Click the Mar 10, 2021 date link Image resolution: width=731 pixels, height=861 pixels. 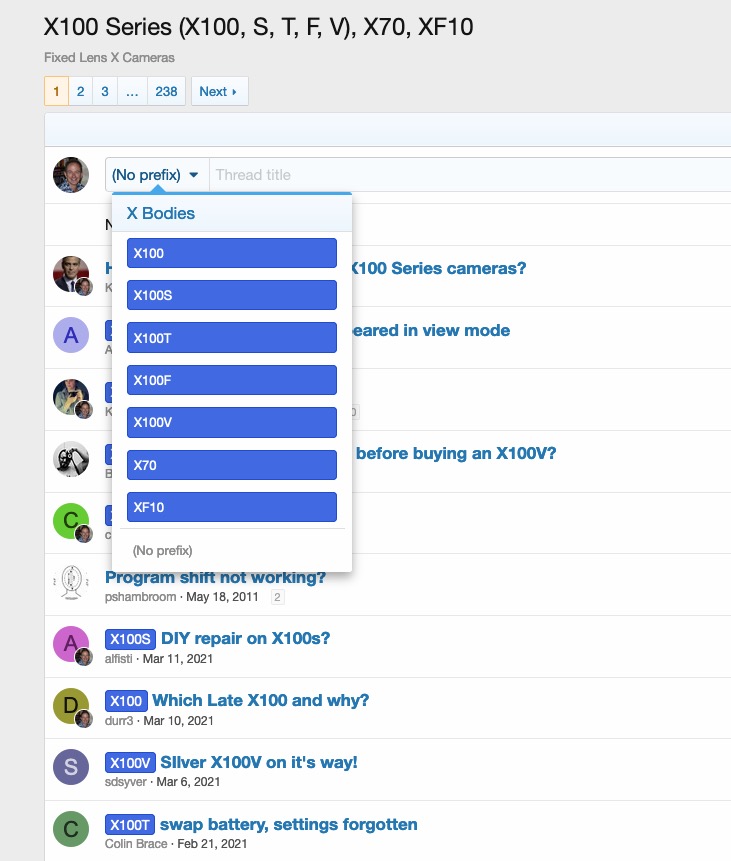click(x=178, y=720)
